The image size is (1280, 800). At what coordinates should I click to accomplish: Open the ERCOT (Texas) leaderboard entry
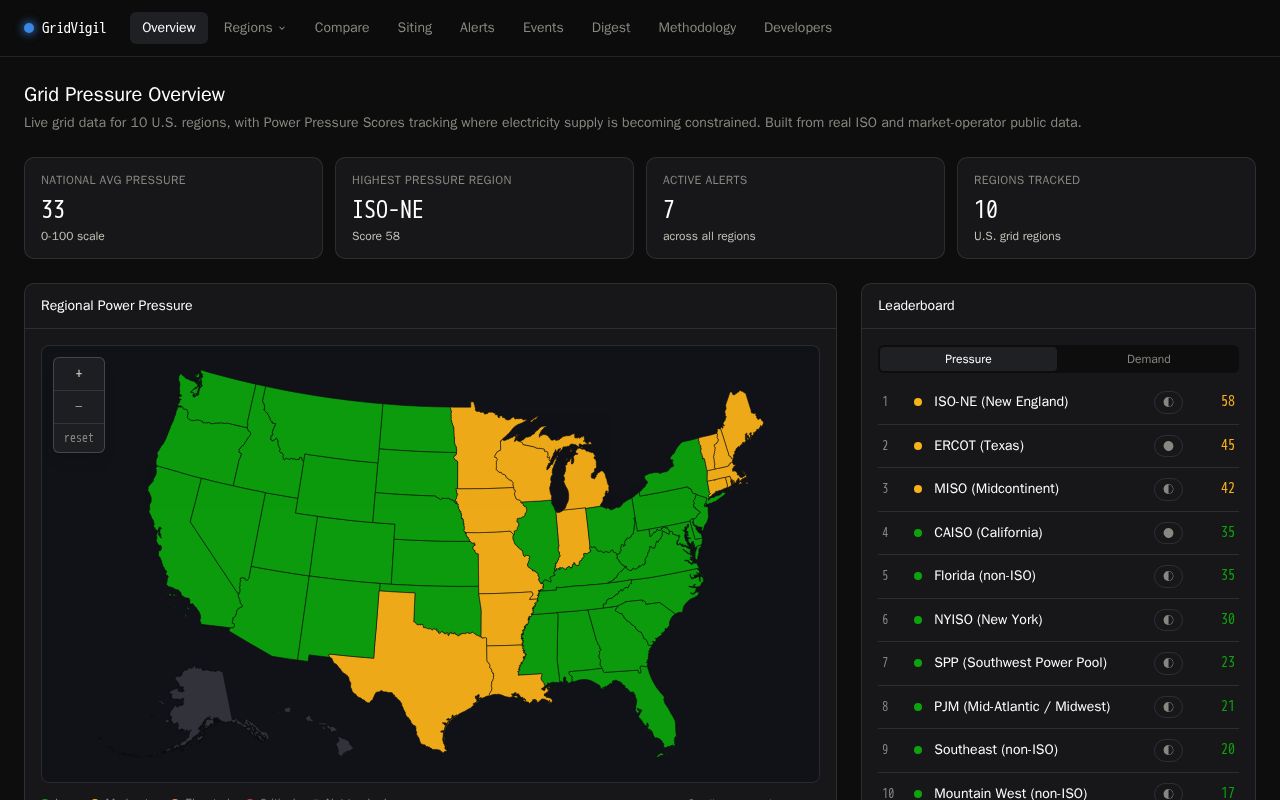tap(1058, 446)
